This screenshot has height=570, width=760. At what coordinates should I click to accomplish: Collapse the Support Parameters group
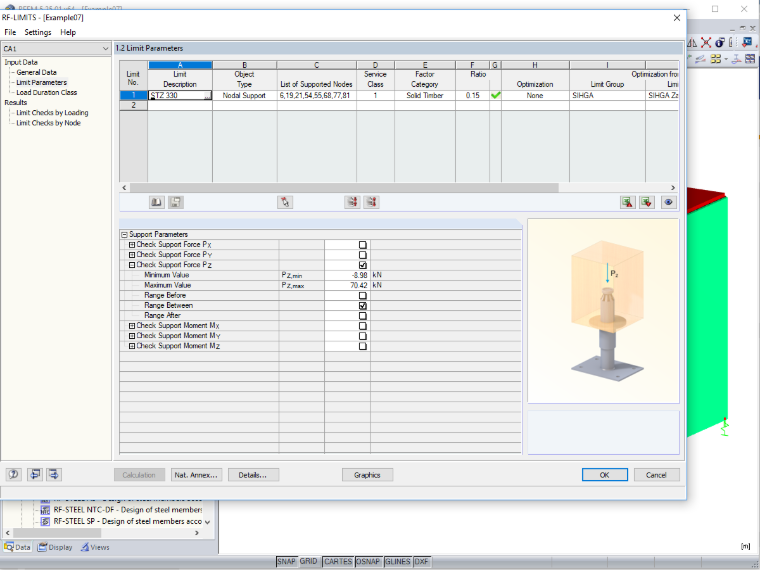coord(124,235)
